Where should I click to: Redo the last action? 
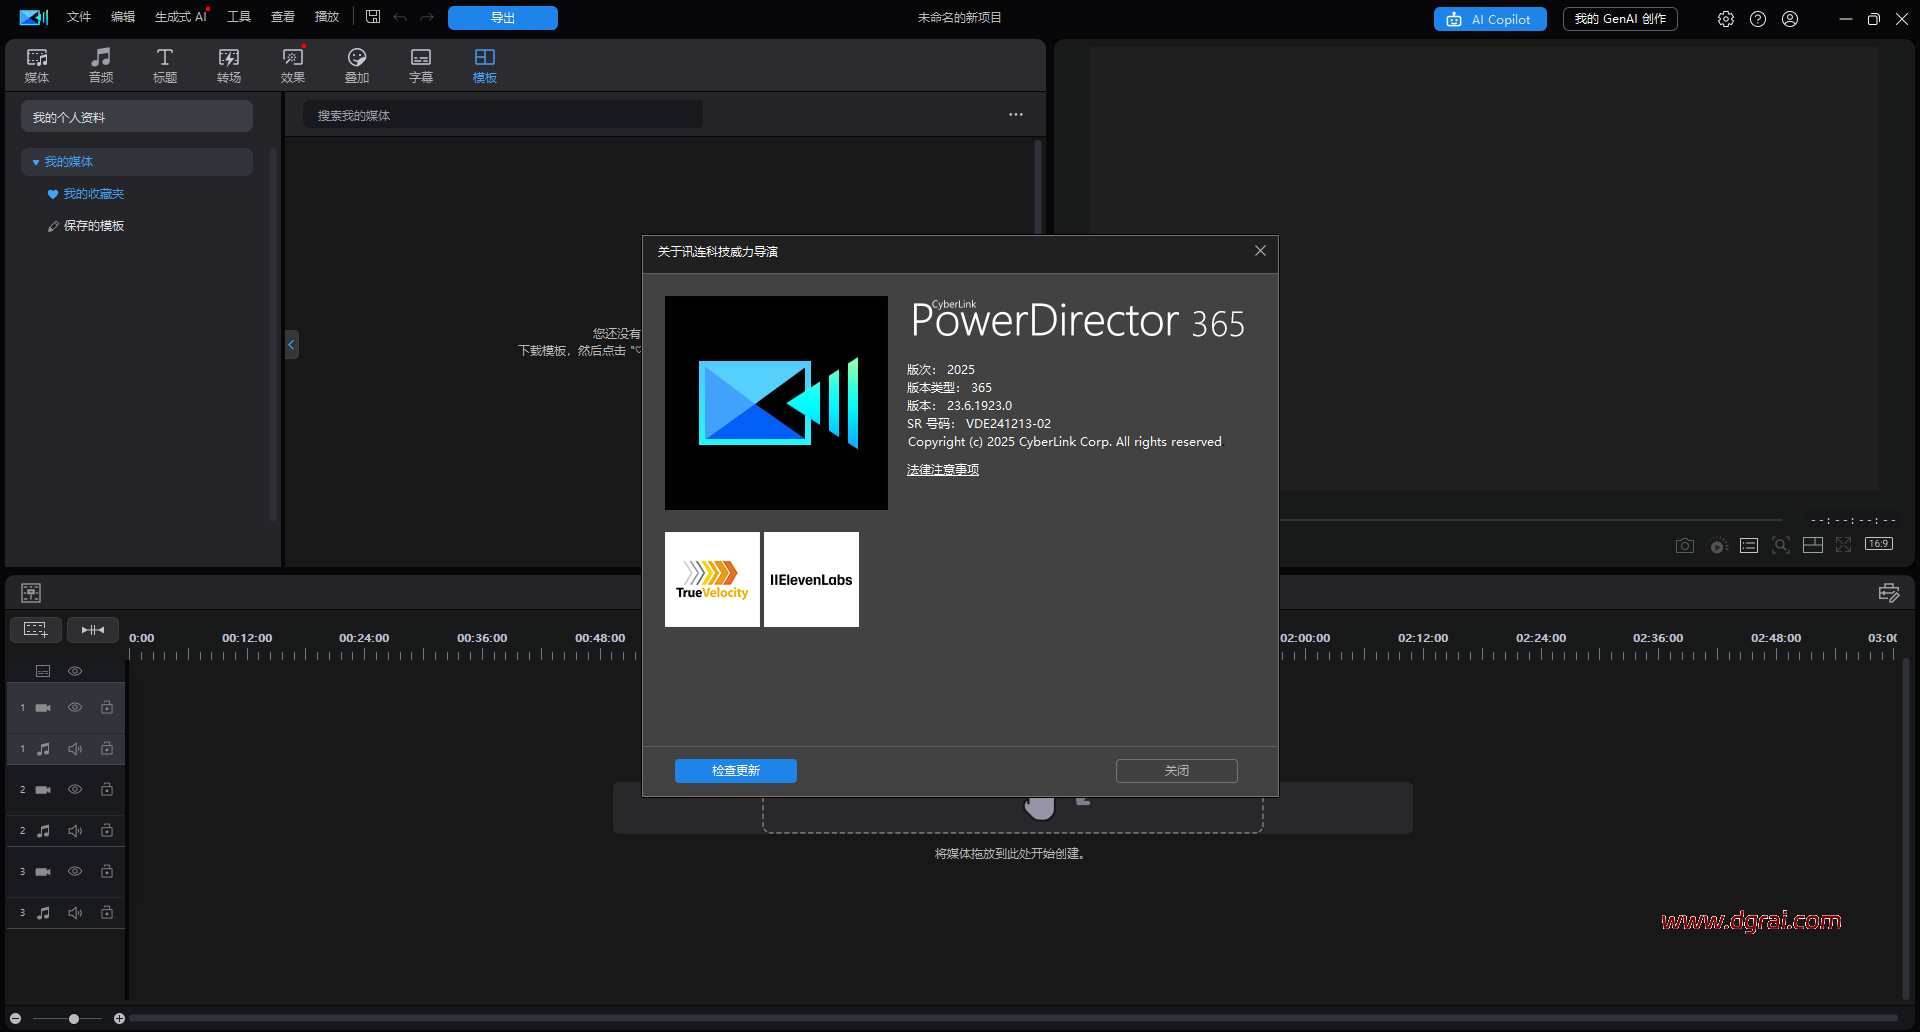point(427,17)
